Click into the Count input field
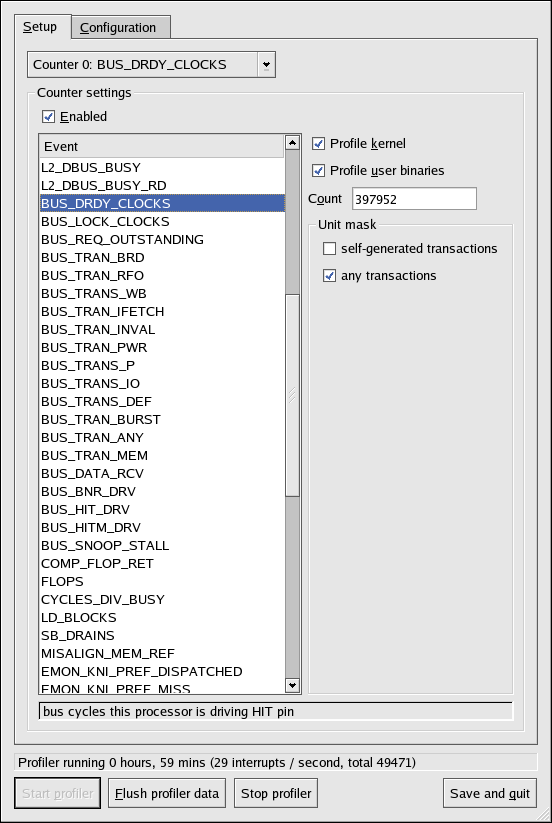This screenshot has height=823, width=552. 415,199
